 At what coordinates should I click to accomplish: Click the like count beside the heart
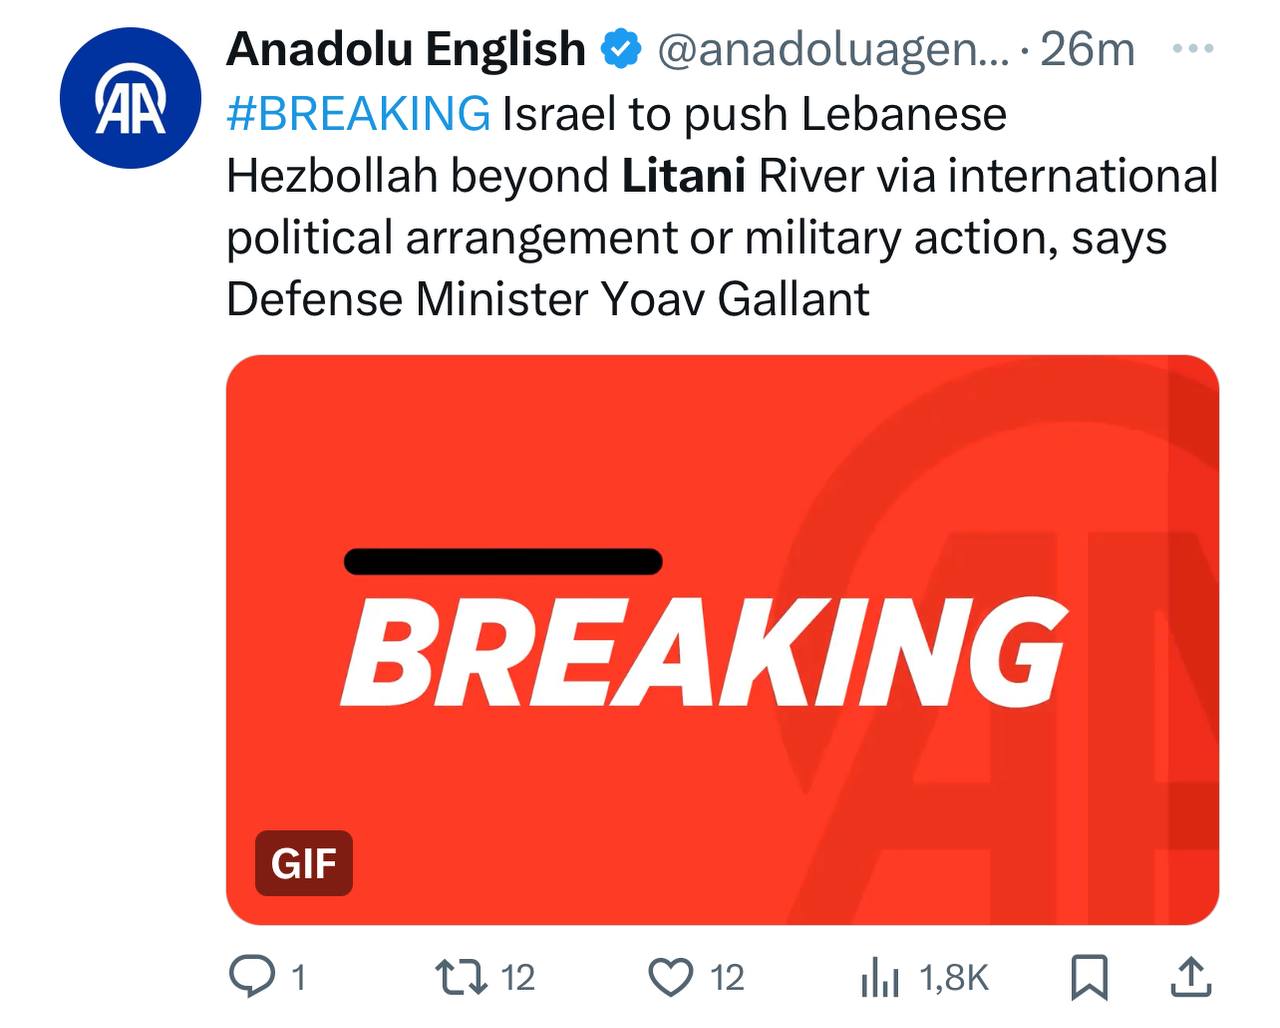pyautogui.click(x=727, y=977)
